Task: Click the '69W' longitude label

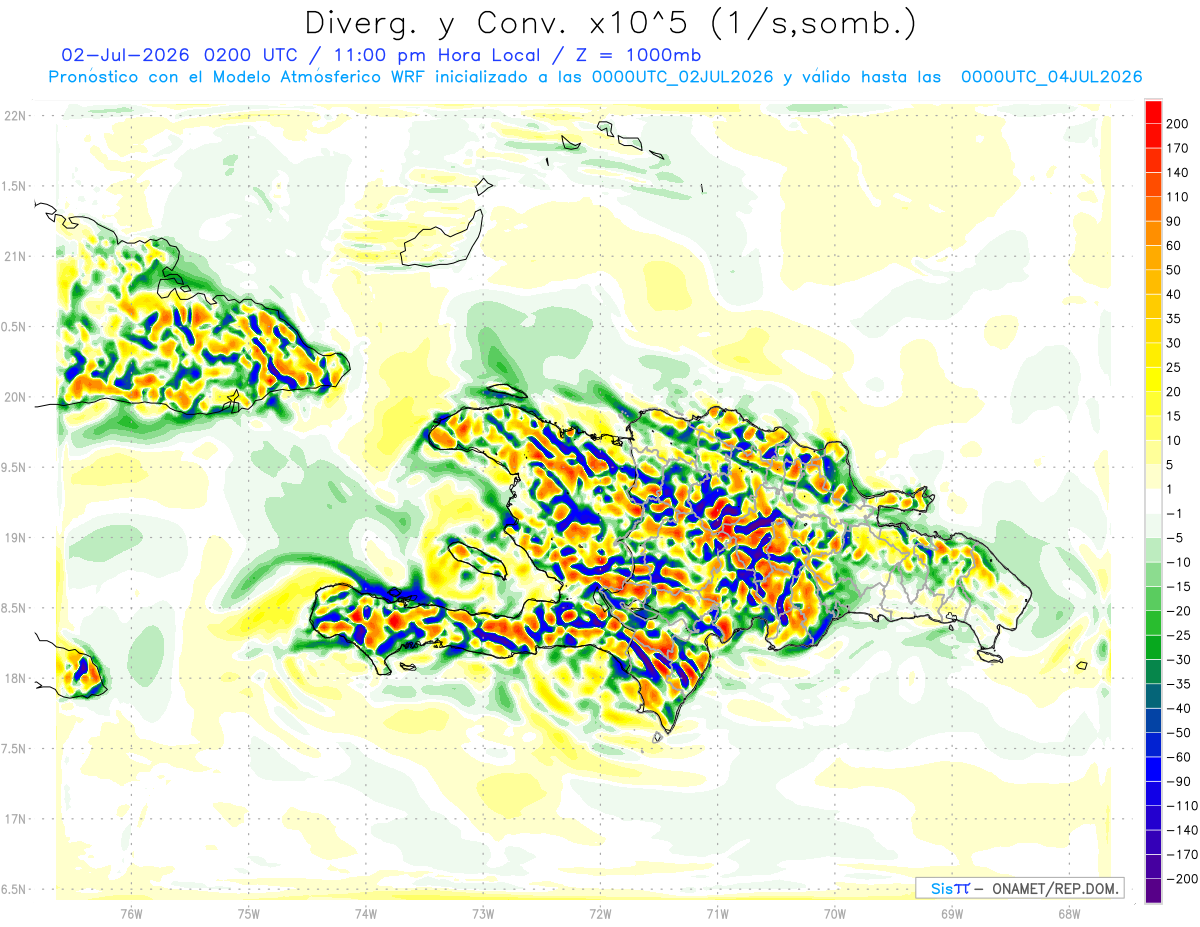Action: (952, 913)
